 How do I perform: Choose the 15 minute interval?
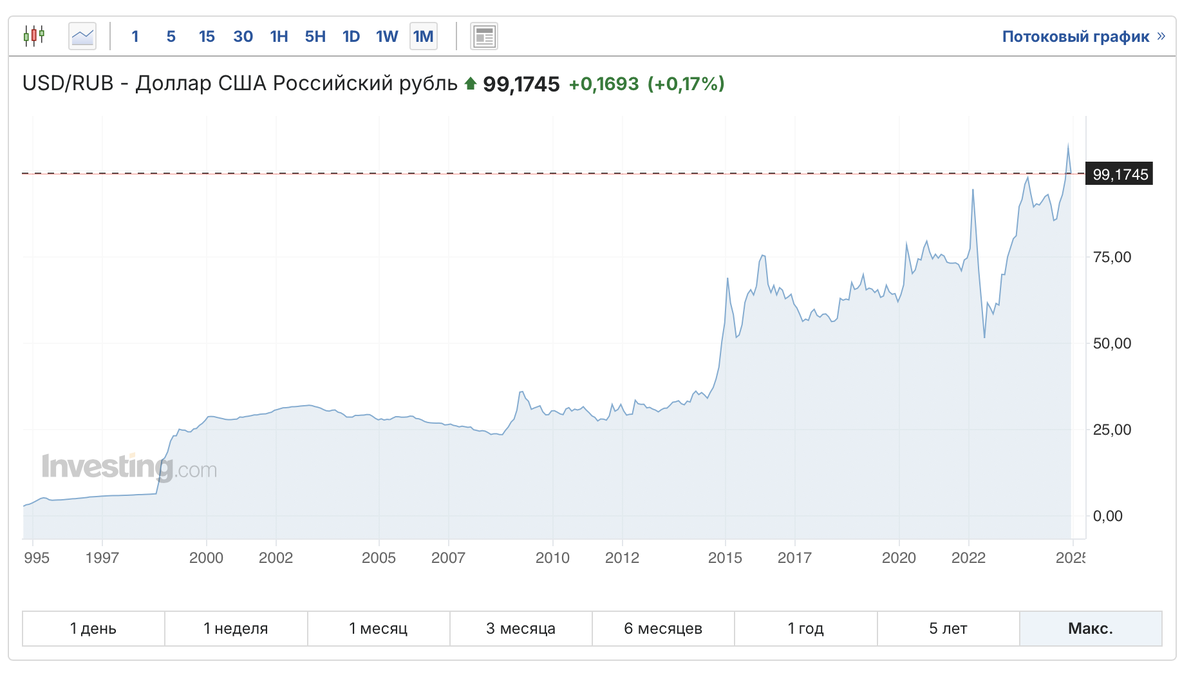[207, 36]
